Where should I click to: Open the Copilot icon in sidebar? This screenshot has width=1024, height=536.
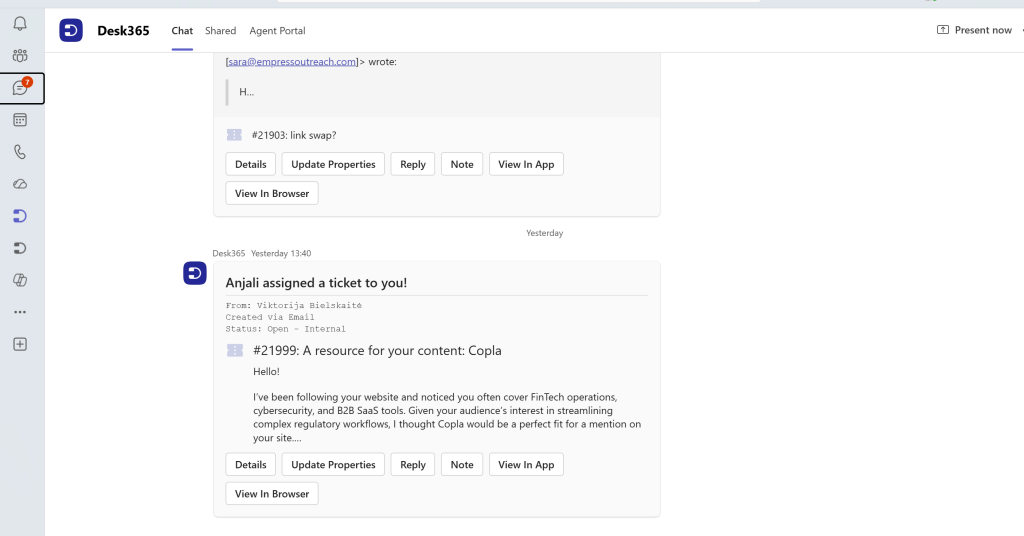click(x=20, y=280)
